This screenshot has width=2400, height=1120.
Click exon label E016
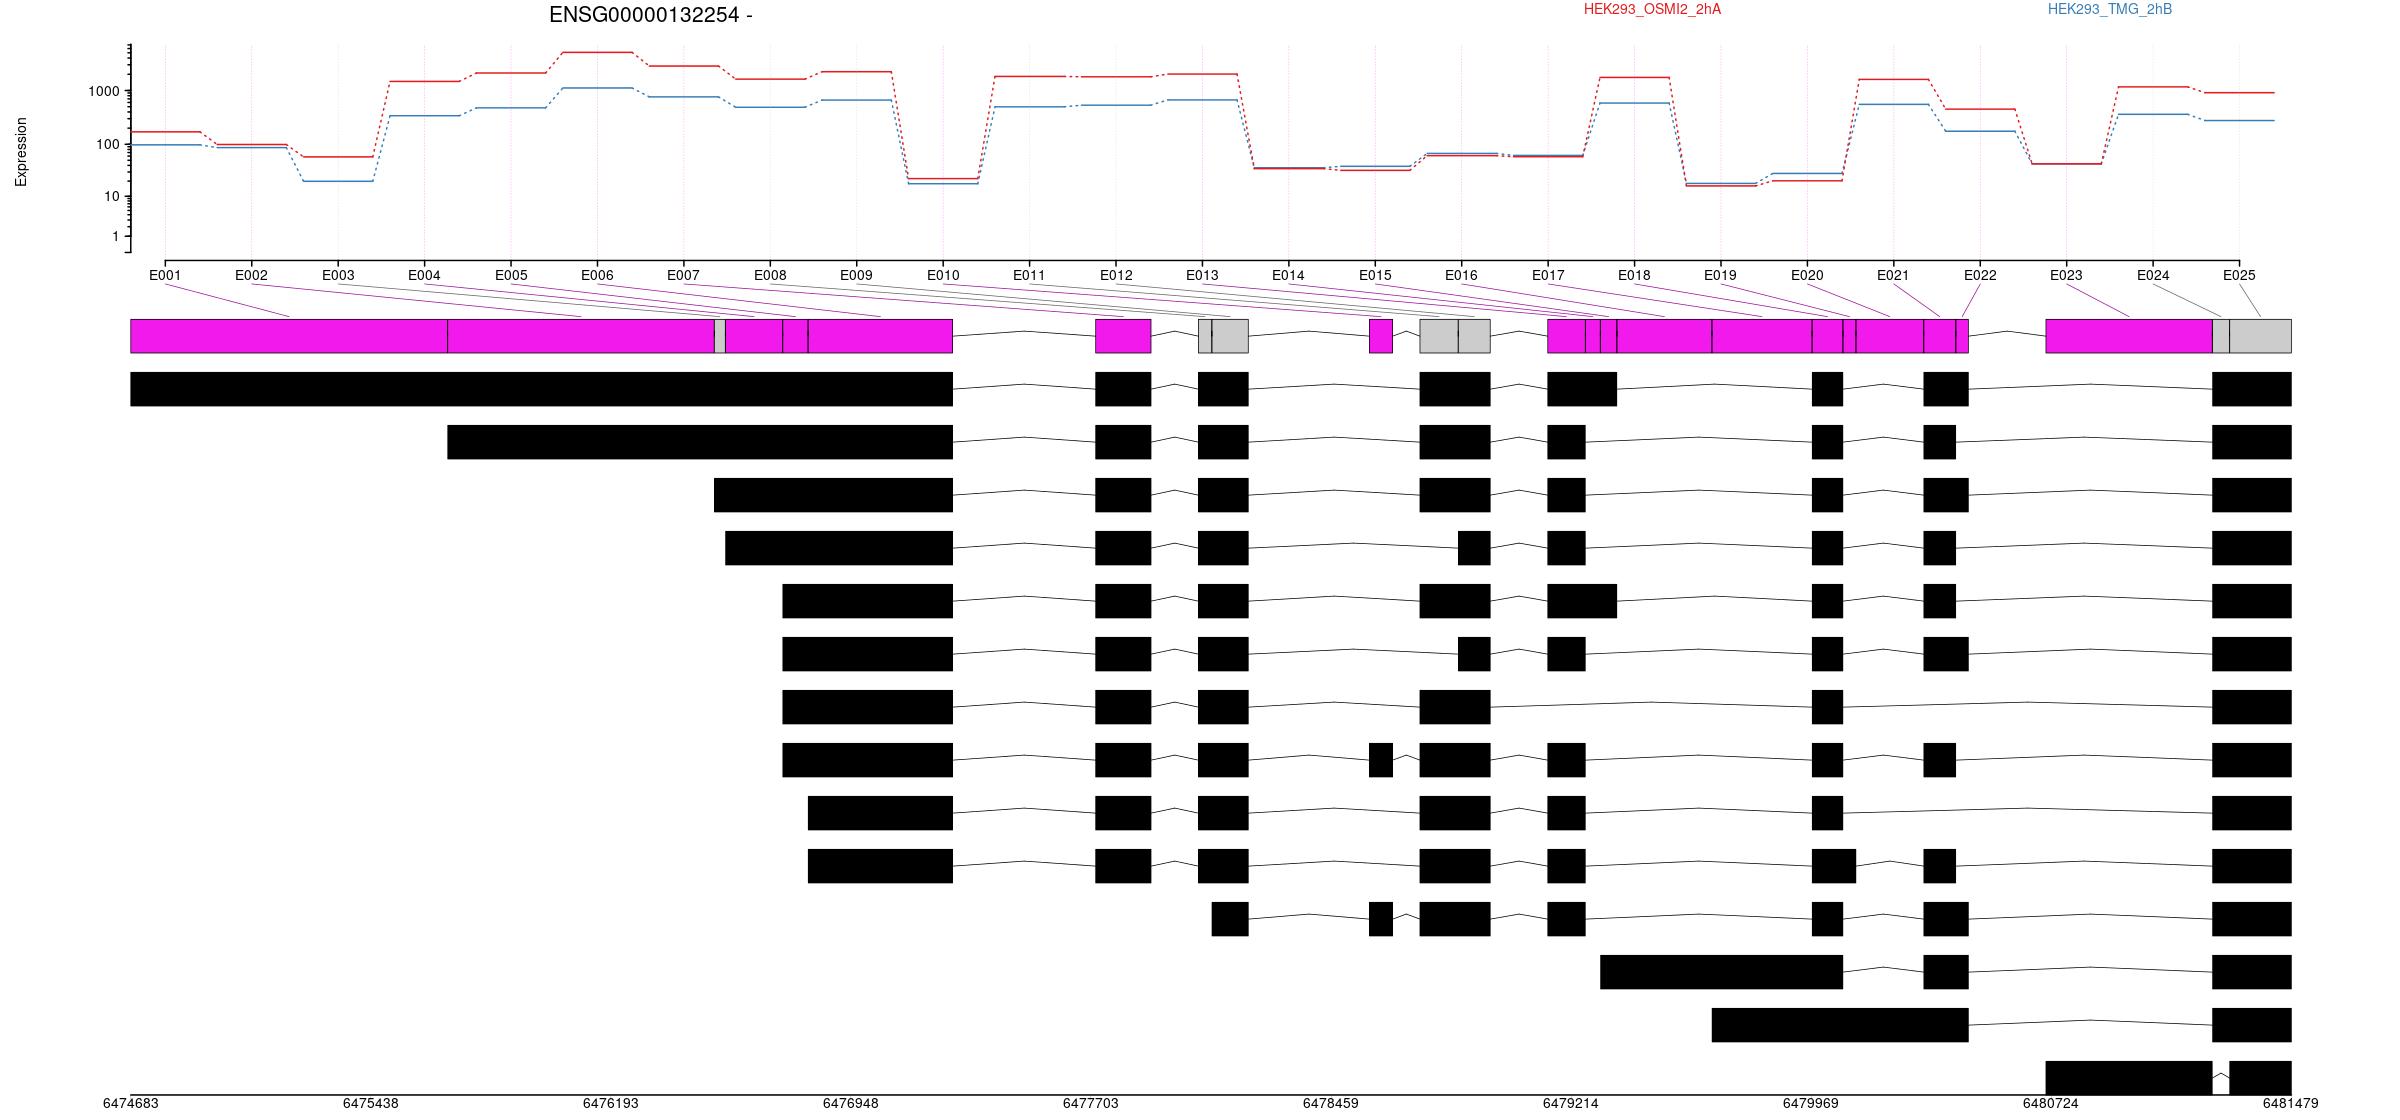click(1461, 275)
